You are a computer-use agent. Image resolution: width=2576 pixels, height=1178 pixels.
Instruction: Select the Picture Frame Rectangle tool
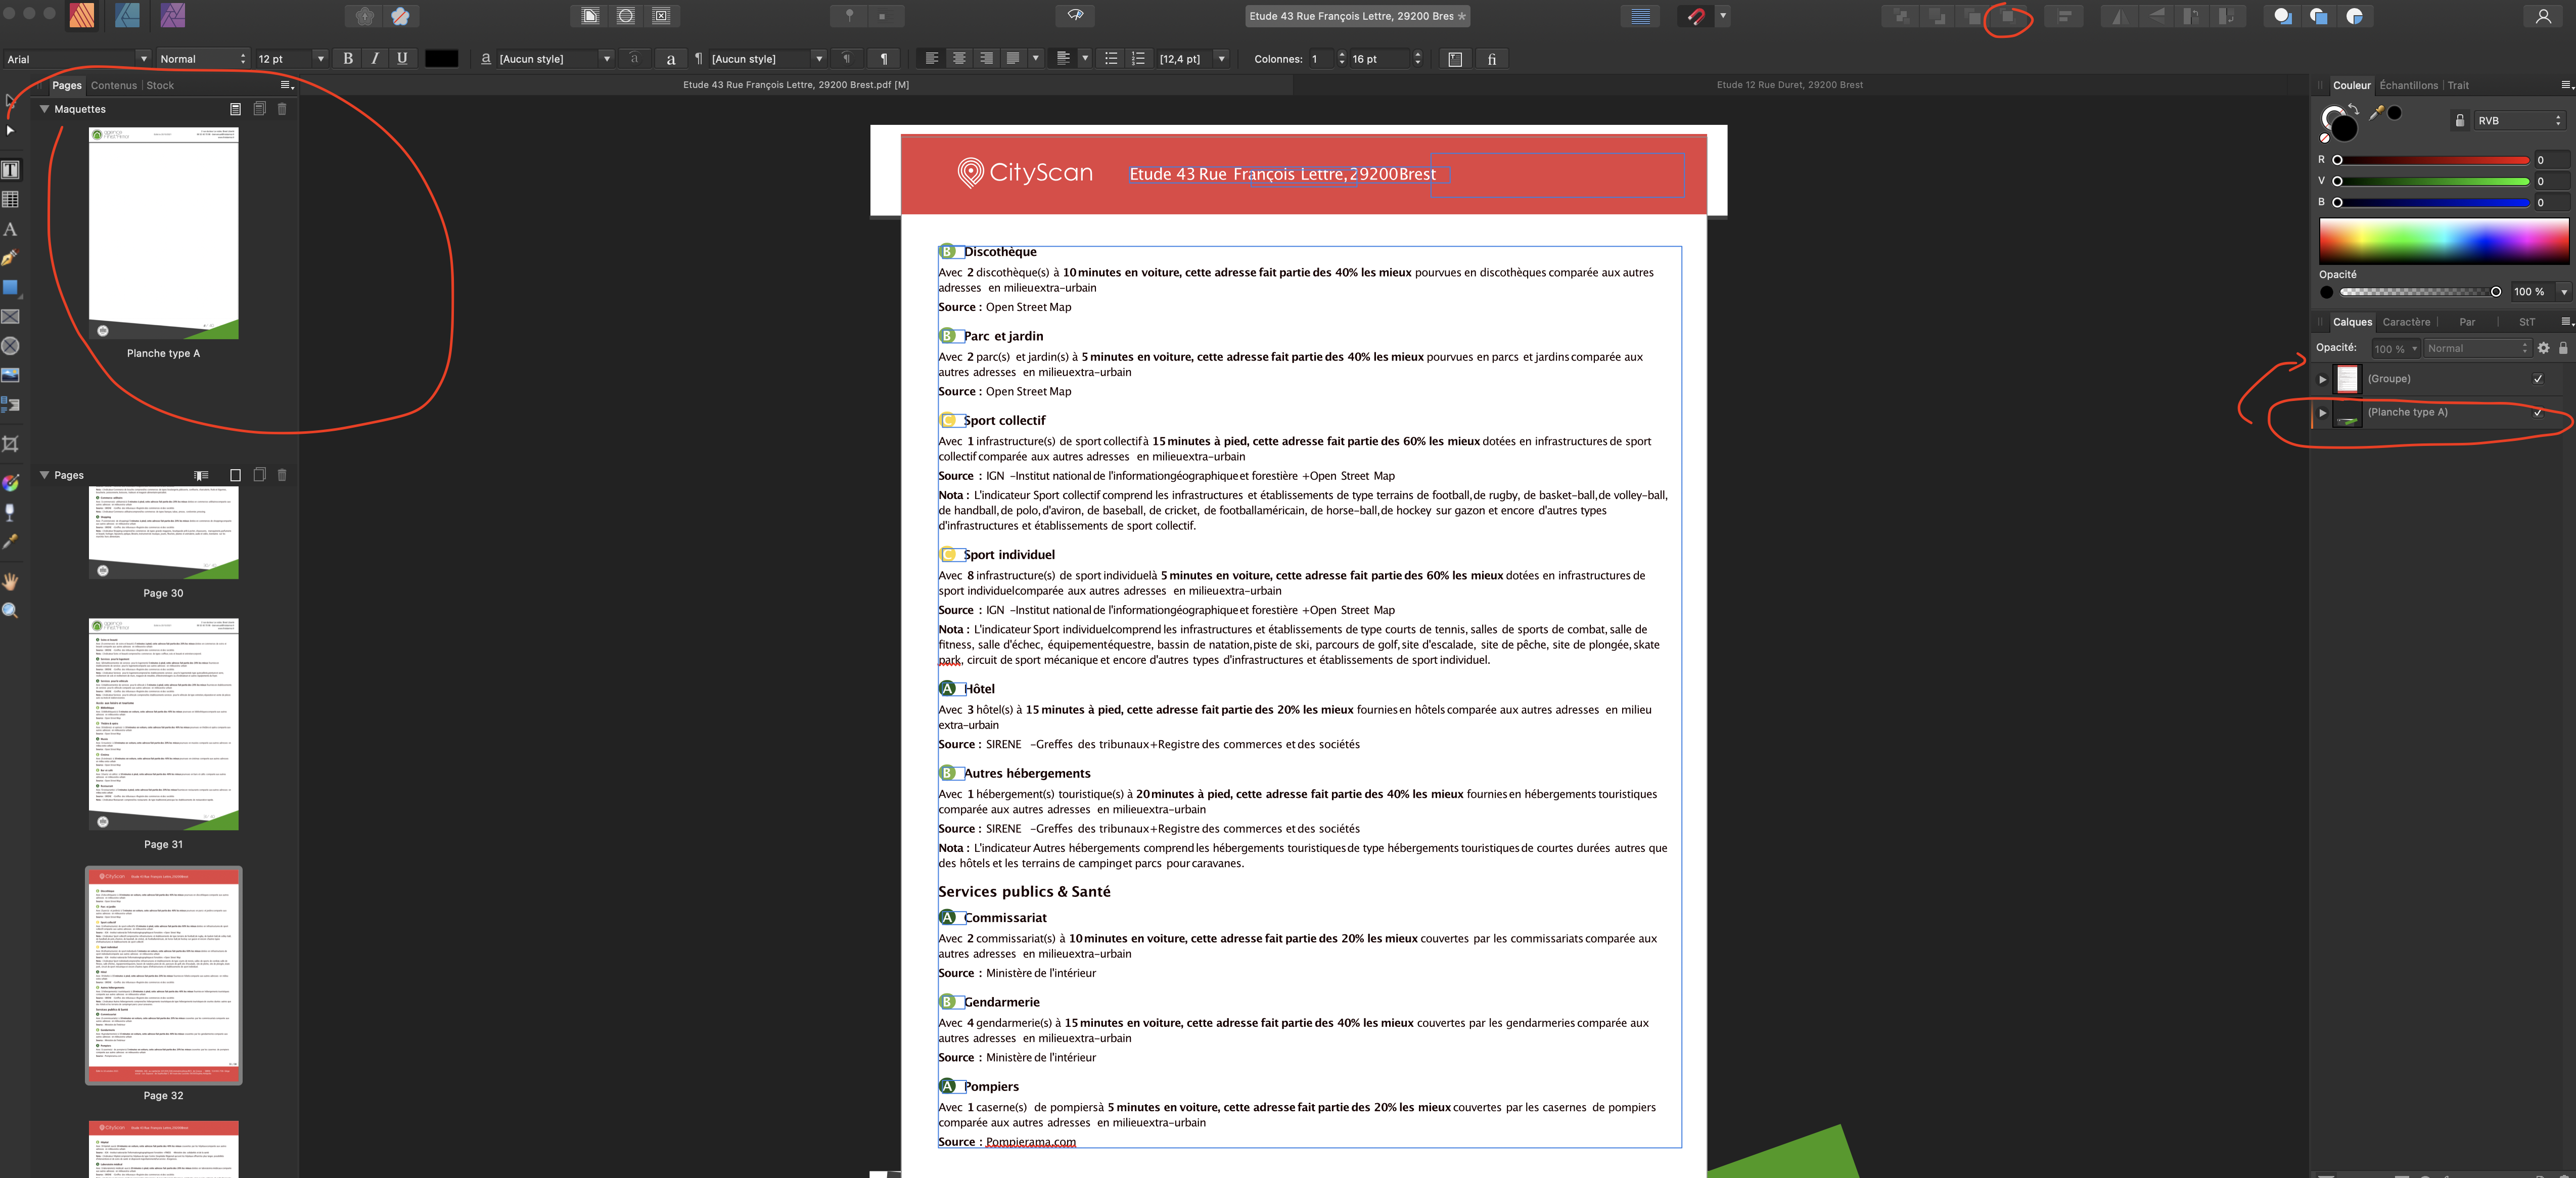[x=11, y=317]
